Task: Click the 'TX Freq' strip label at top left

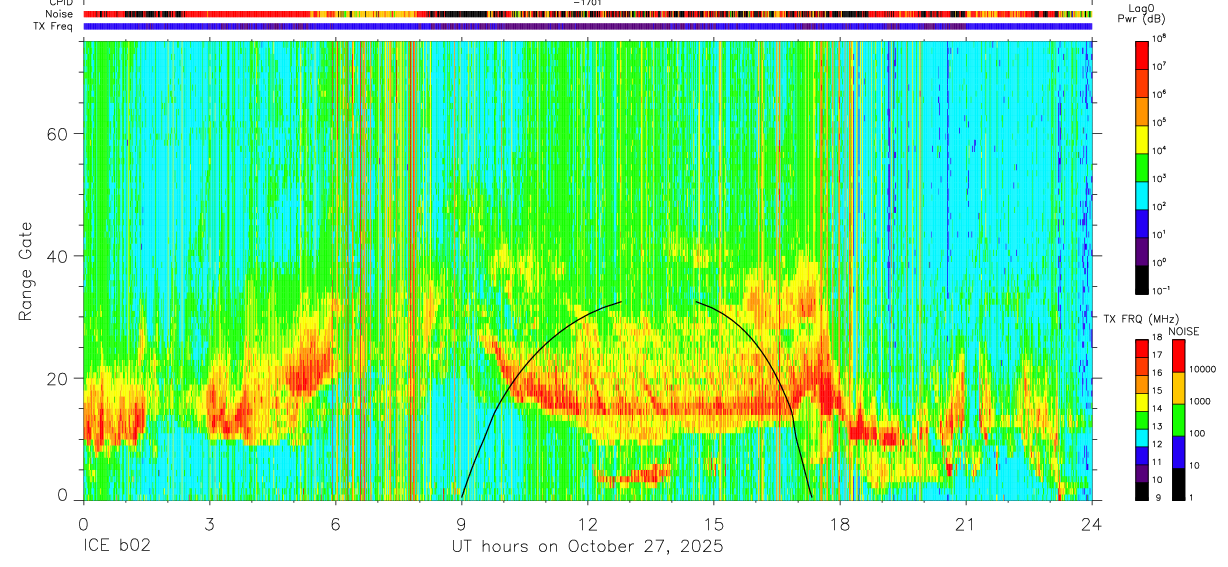Action: 54,25
